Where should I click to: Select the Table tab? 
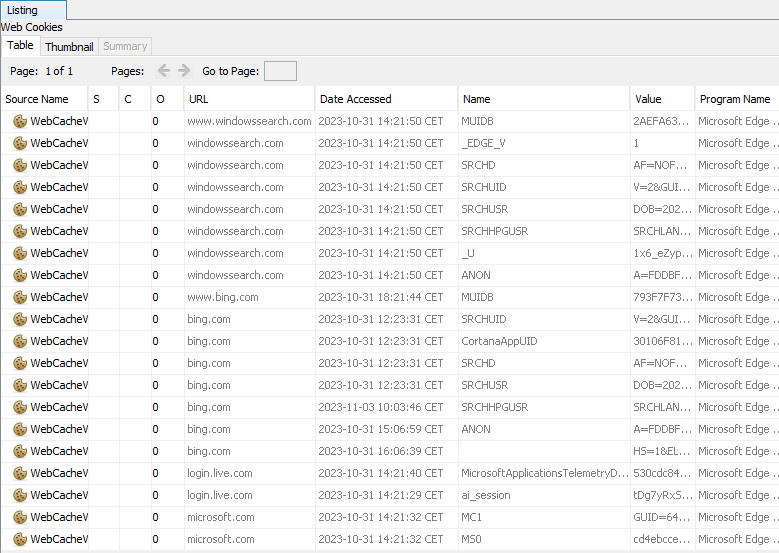pos(20,46)
